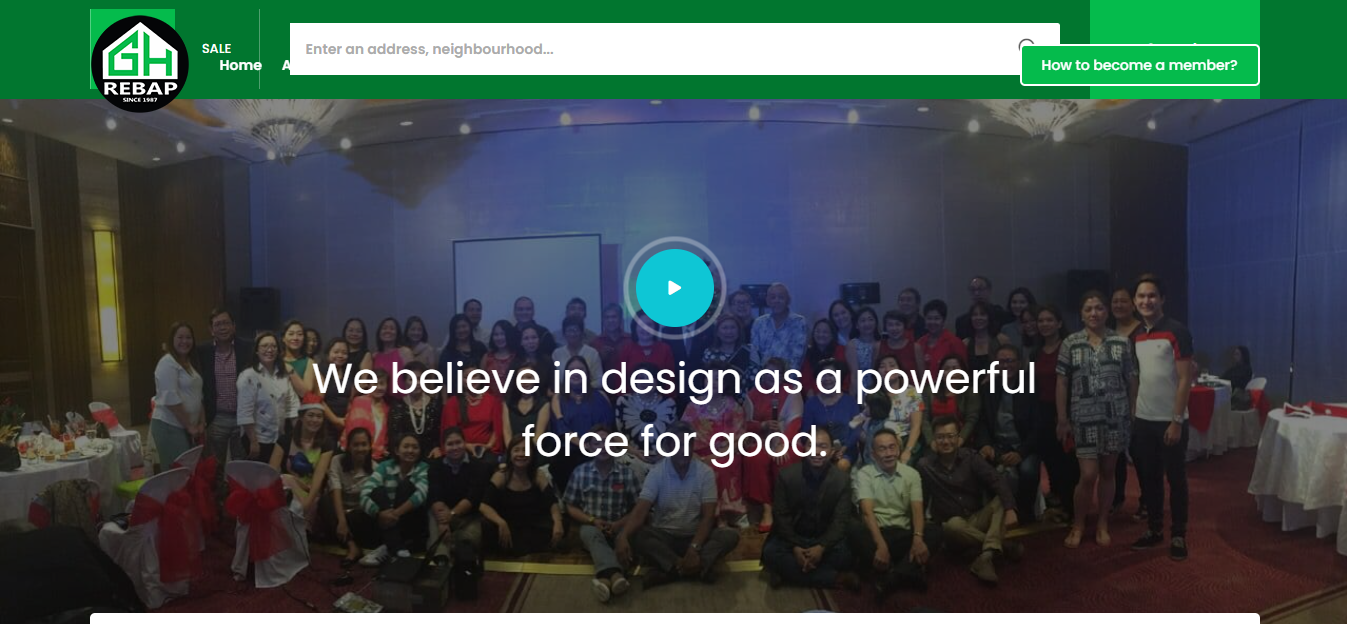This screenshot has height=624, width=1347.
Task: Click the chandelier in the hero photo's top left
Action: click(285, 130)
